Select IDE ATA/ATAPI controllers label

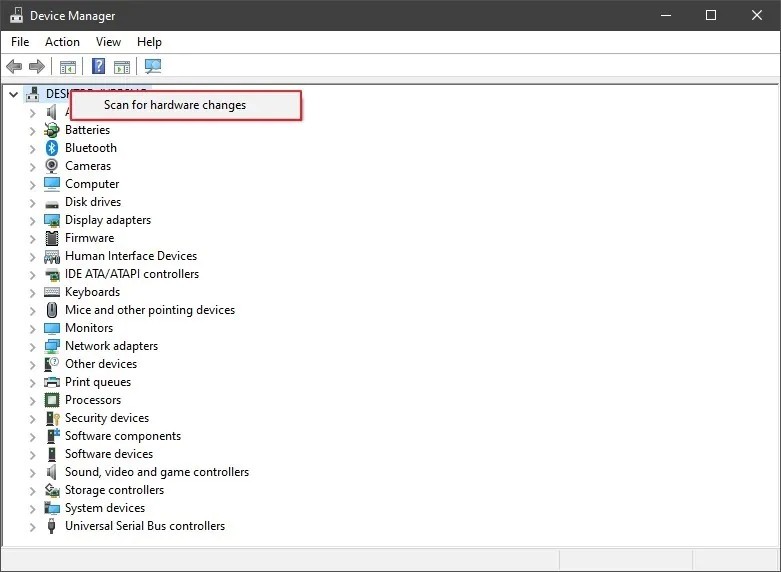pyautogui.click(x=132, y=274)
